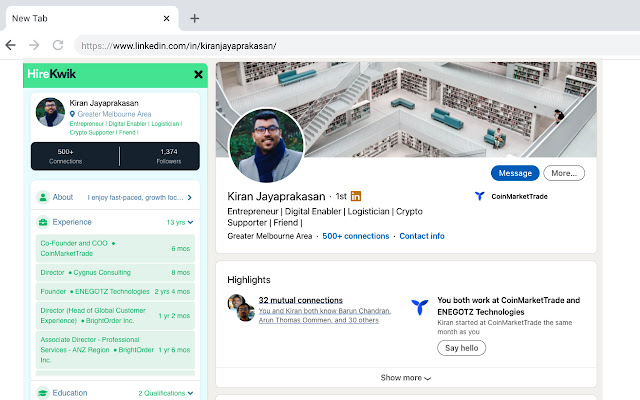Open the Contact info link

tap(422, 236)
